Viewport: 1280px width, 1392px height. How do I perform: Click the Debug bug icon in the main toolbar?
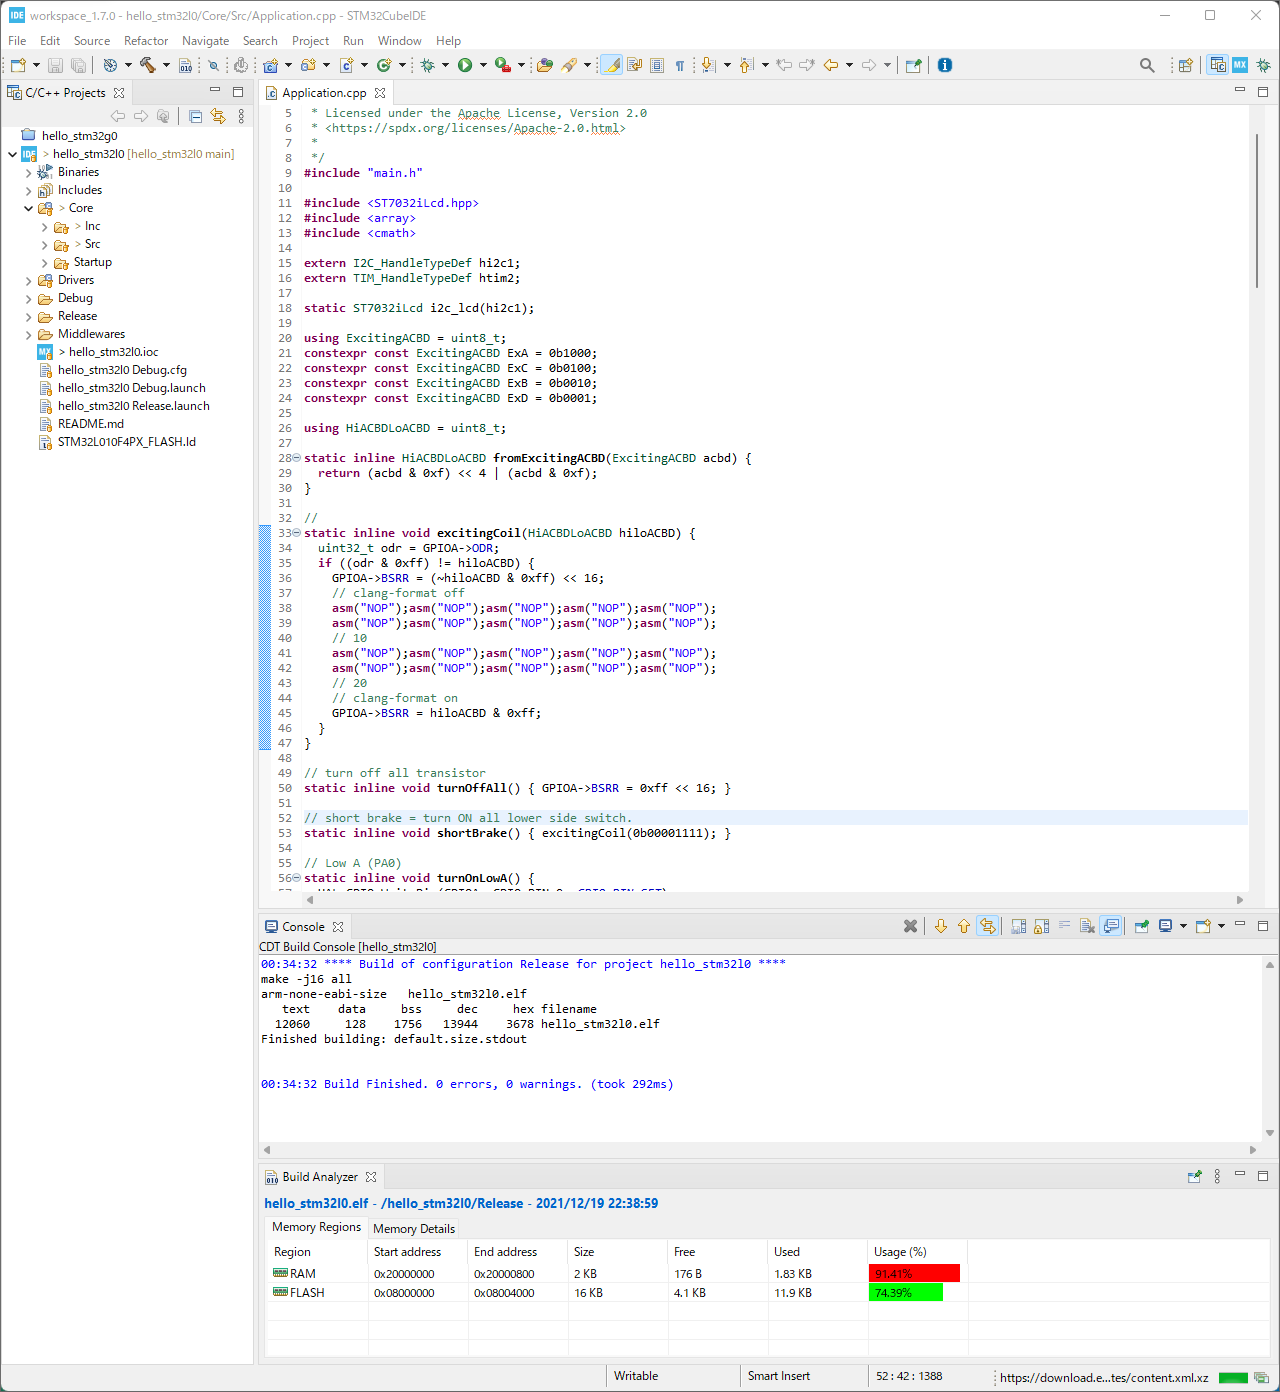click(x=428, y=65)
